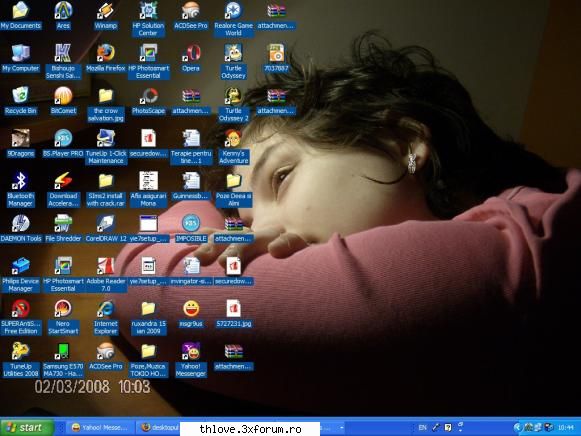
Task: Expand hidden system tray icons arrow
Action: 517,427
